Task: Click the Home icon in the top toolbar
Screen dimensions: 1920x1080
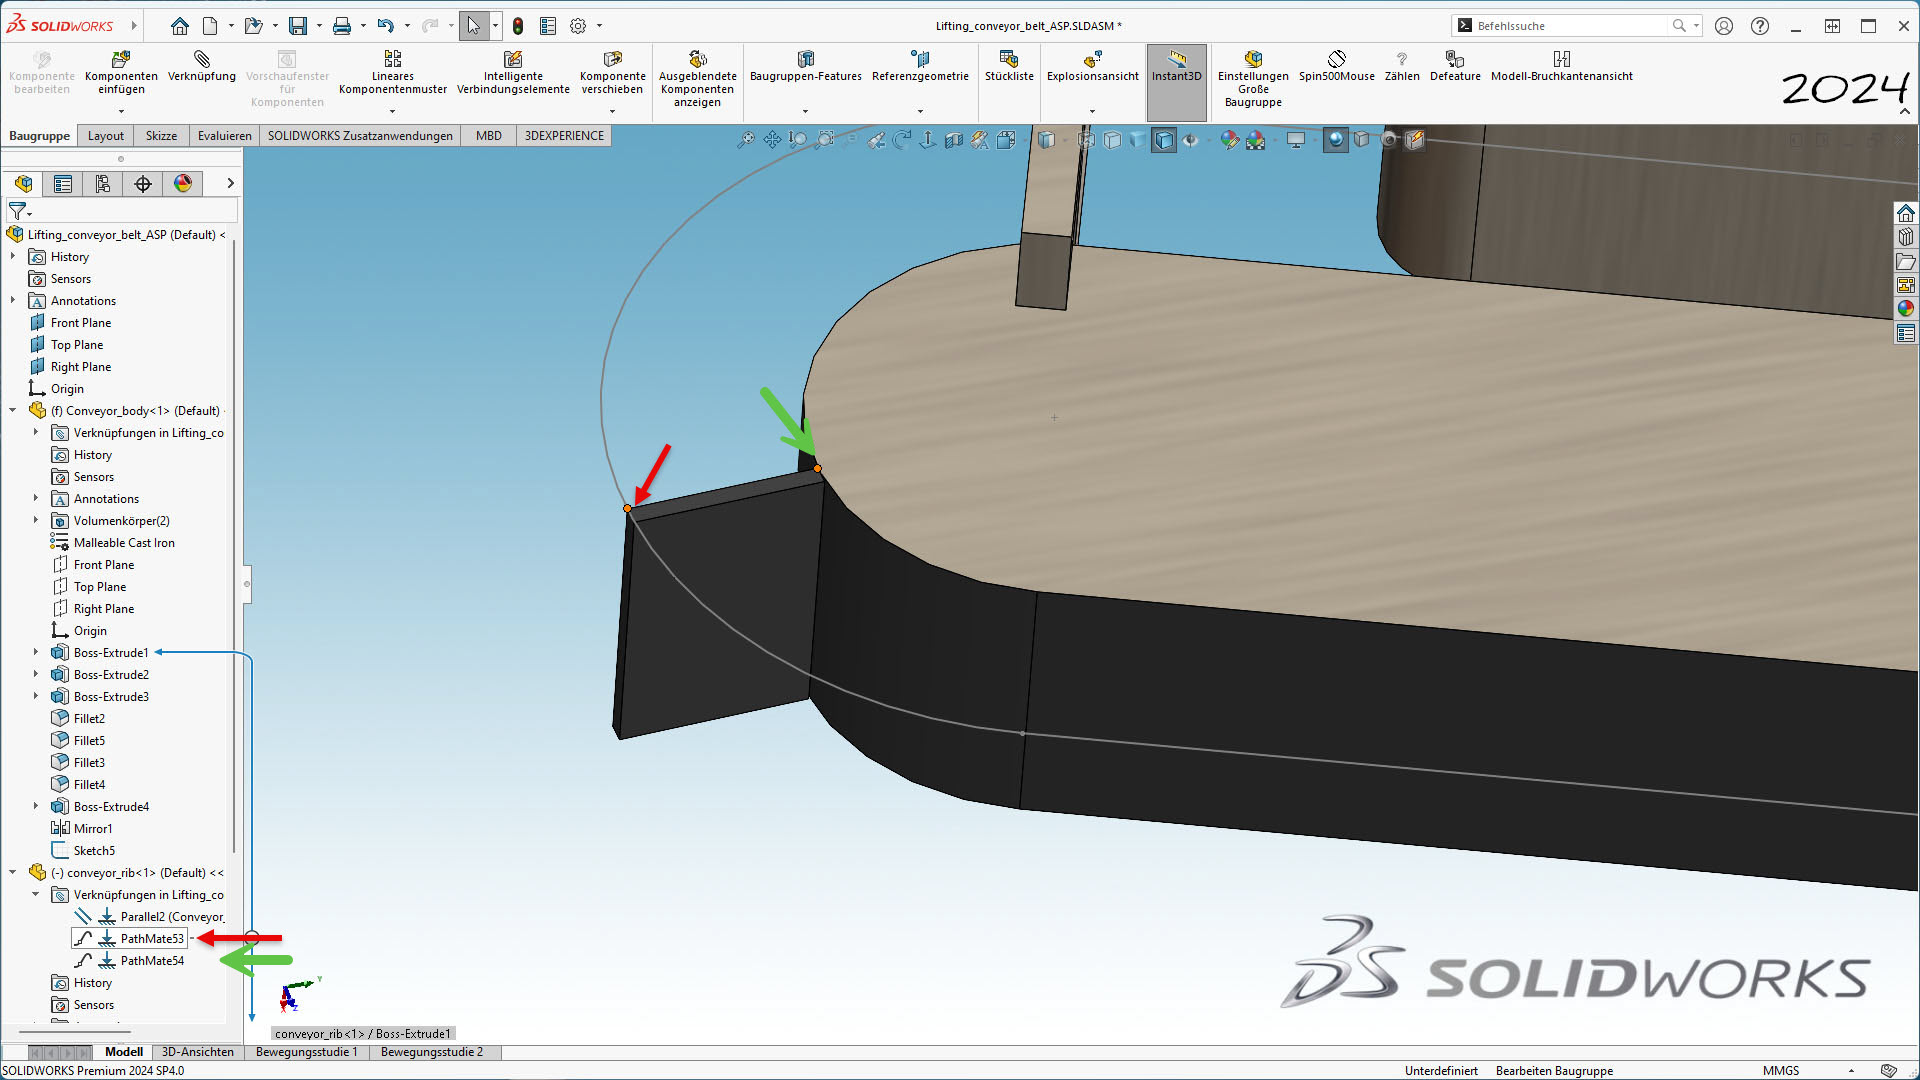Action: 180,26
